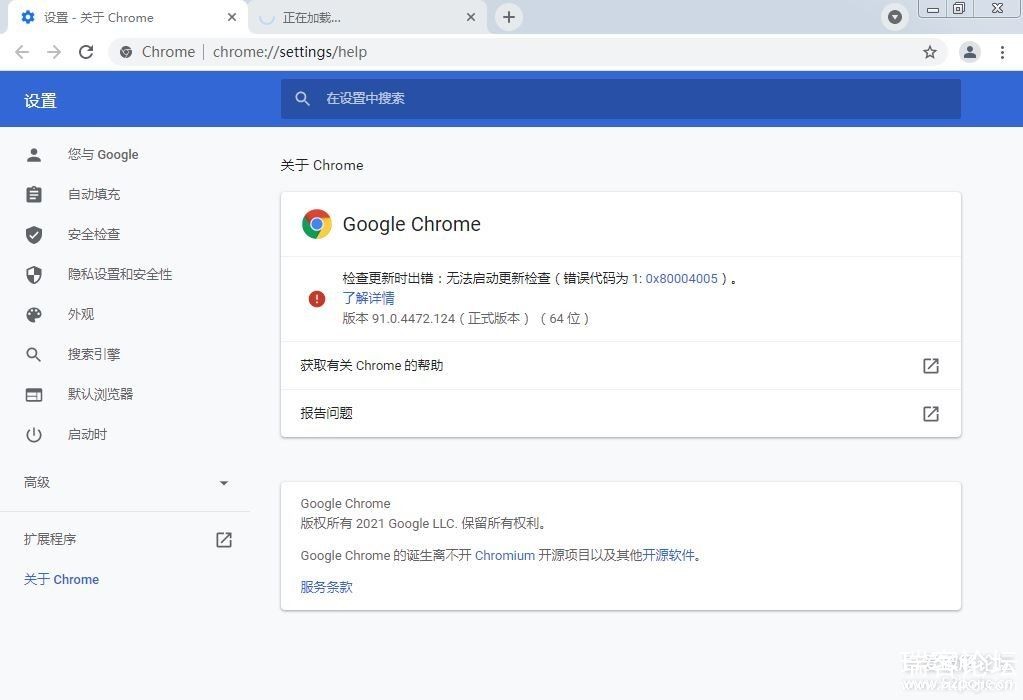Open 获取有关 Chrome 的帮助
This screenshot has width=1023, height=700.
(620, 365)
